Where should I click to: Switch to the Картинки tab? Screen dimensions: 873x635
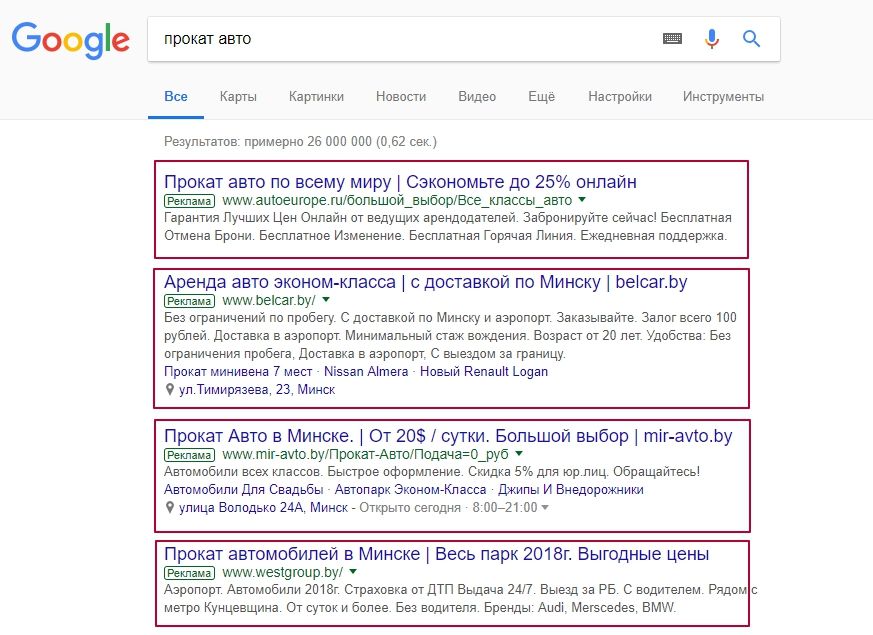316,96
